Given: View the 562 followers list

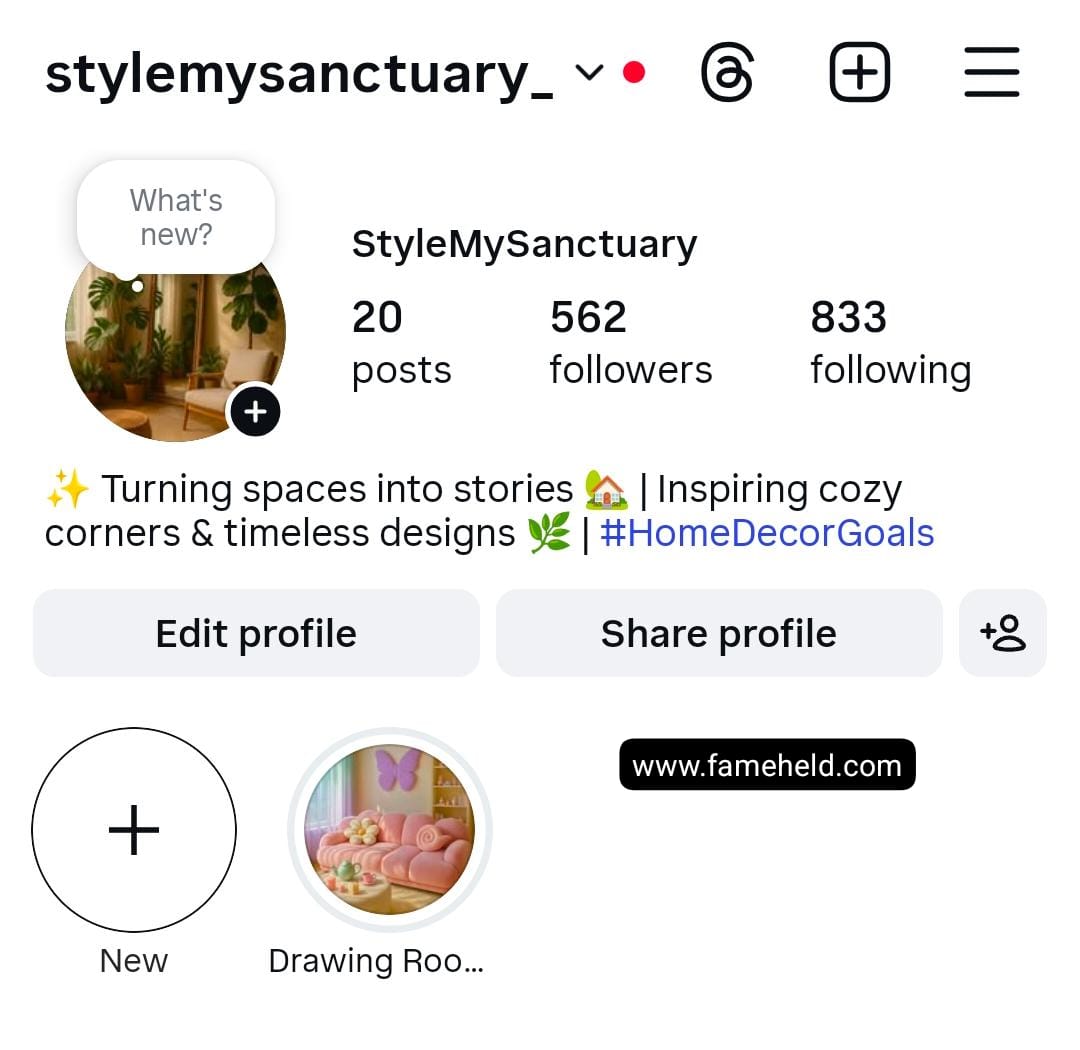Looking at the screenshot, I should pyautogui.click(x=630, y=343).
